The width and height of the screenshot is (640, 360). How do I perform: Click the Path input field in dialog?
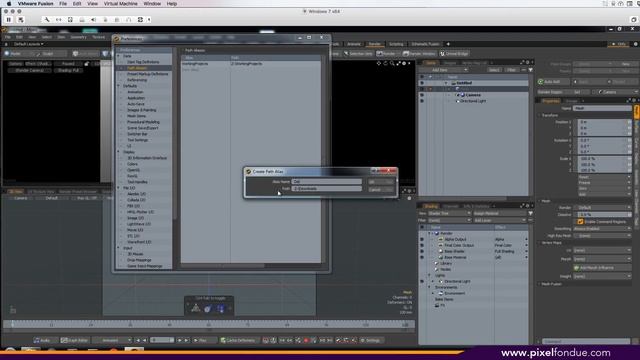(327, 189)
